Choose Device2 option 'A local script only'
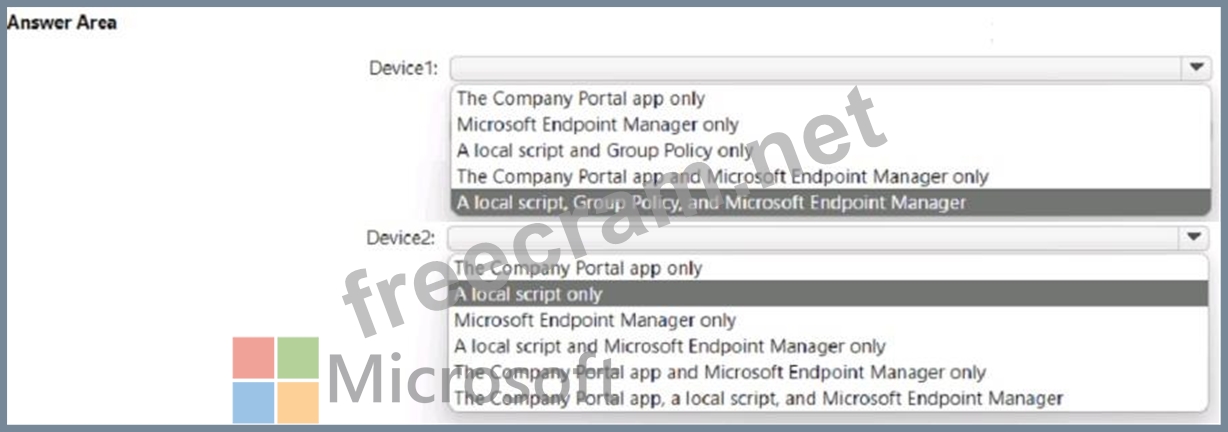Image resolution: width=1228 pixels, height=432 pixels. [529, 294]
